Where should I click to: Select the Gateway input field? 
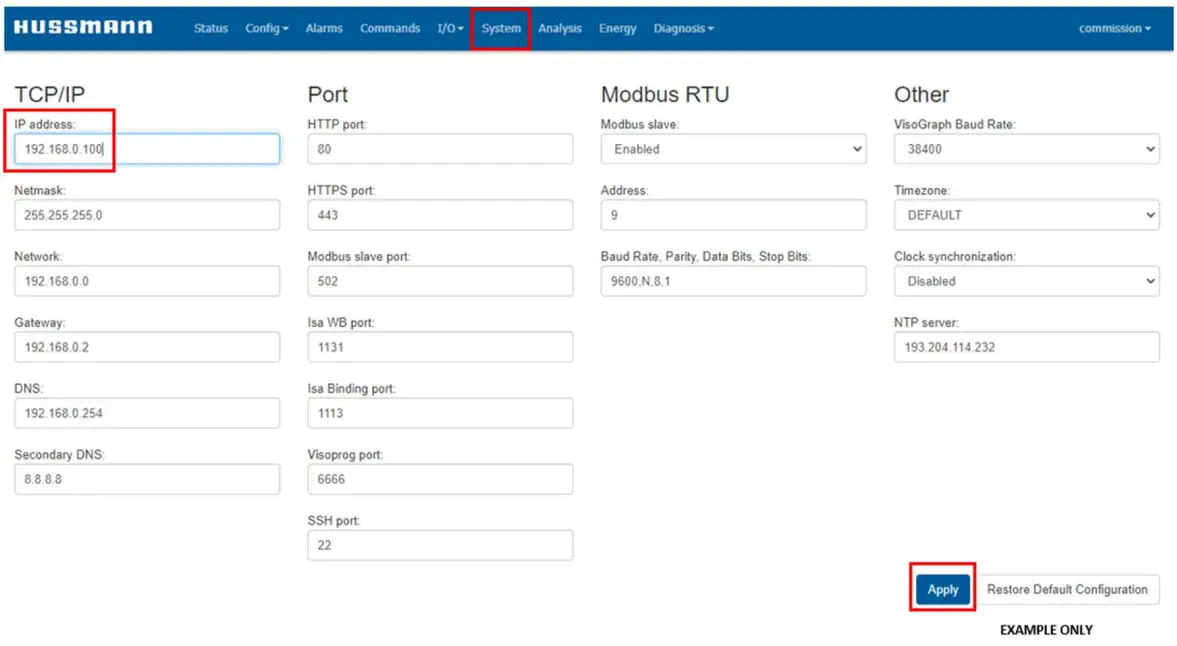(x=147, y=347)
